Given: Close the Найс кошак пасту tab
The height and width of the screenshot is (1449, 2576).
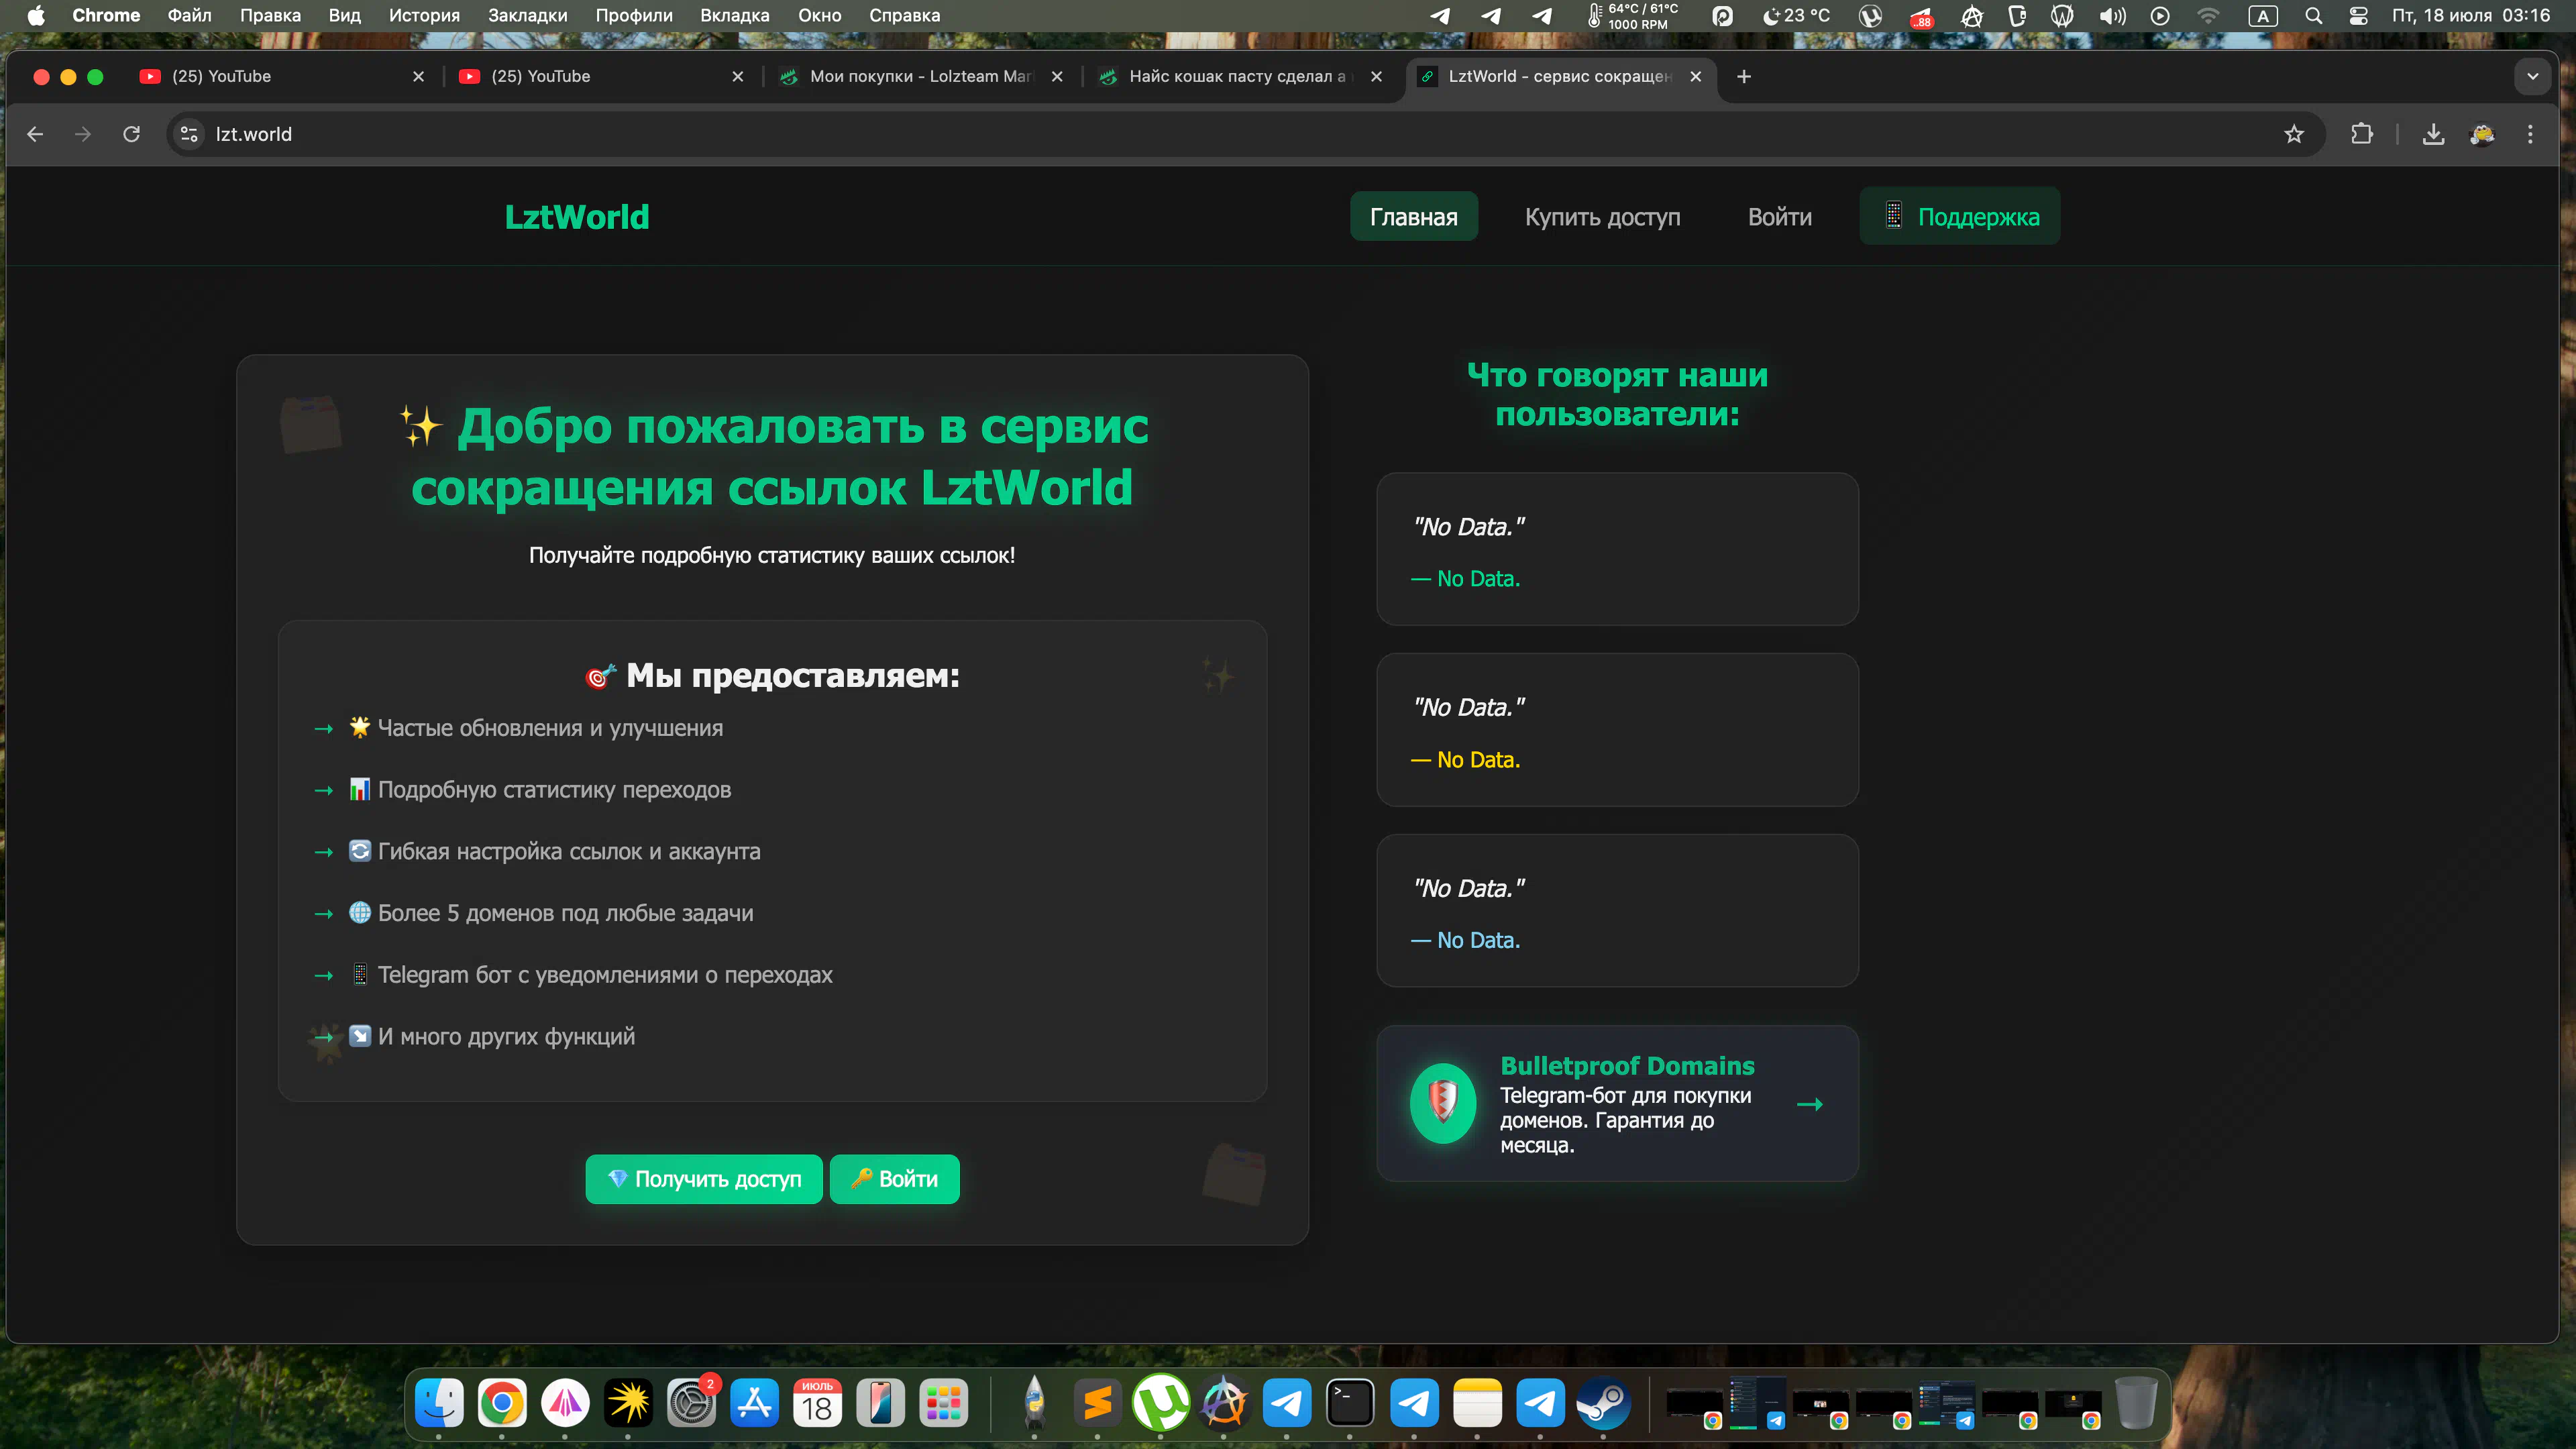Looking at the screenshot, I should point(1376,76).
